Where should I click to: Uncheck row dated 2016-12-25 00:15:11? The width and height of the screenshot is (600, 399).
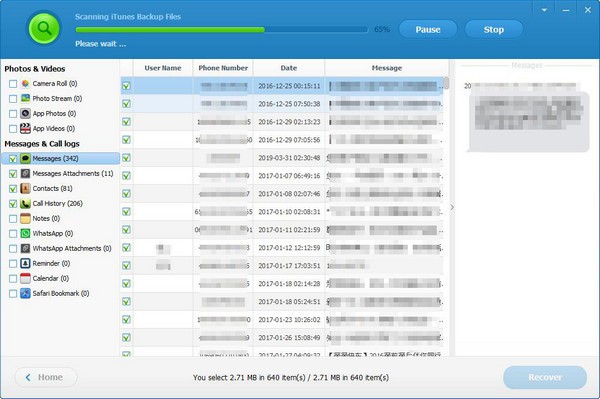[x=126, y=86]
